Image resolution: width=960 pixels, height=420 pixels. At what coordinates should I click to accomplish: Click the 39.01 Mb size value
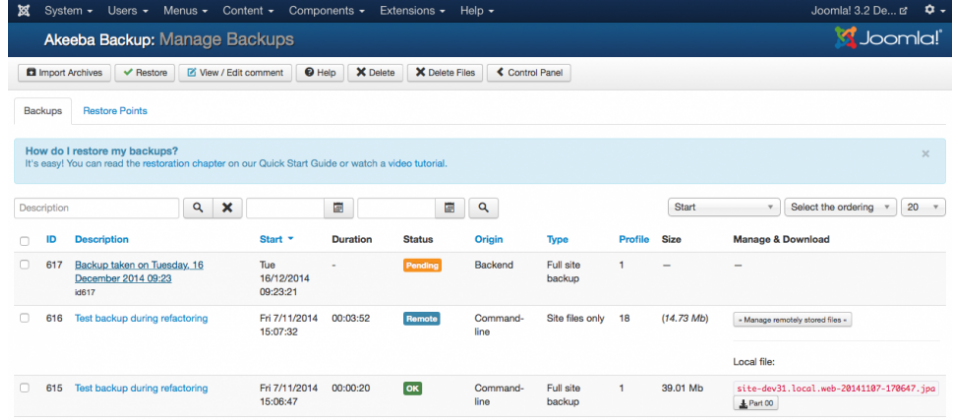682,388
